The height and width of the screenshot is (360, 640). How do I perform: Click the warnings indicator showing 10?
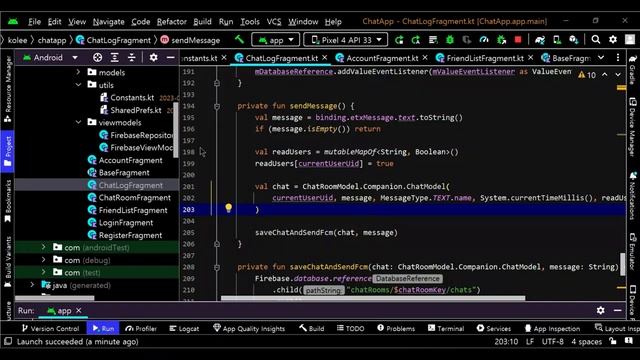point(587,75)
